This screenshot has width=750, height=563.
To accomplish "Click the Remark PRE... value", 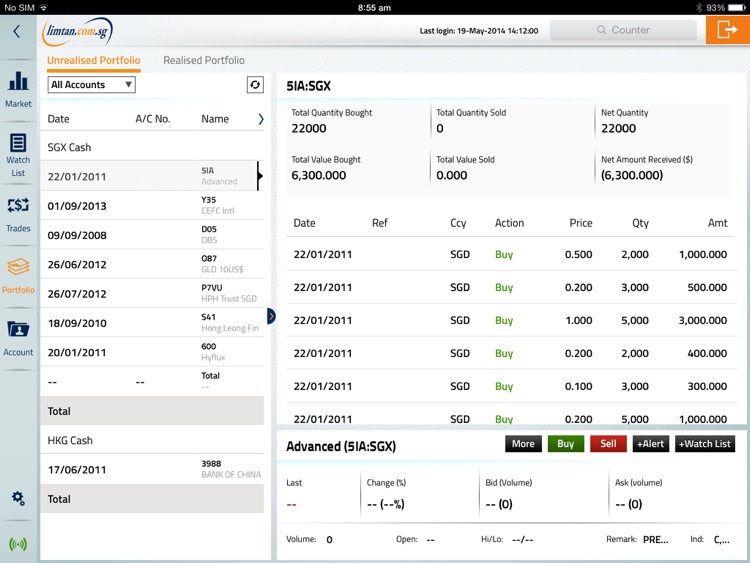I will 655,540.
